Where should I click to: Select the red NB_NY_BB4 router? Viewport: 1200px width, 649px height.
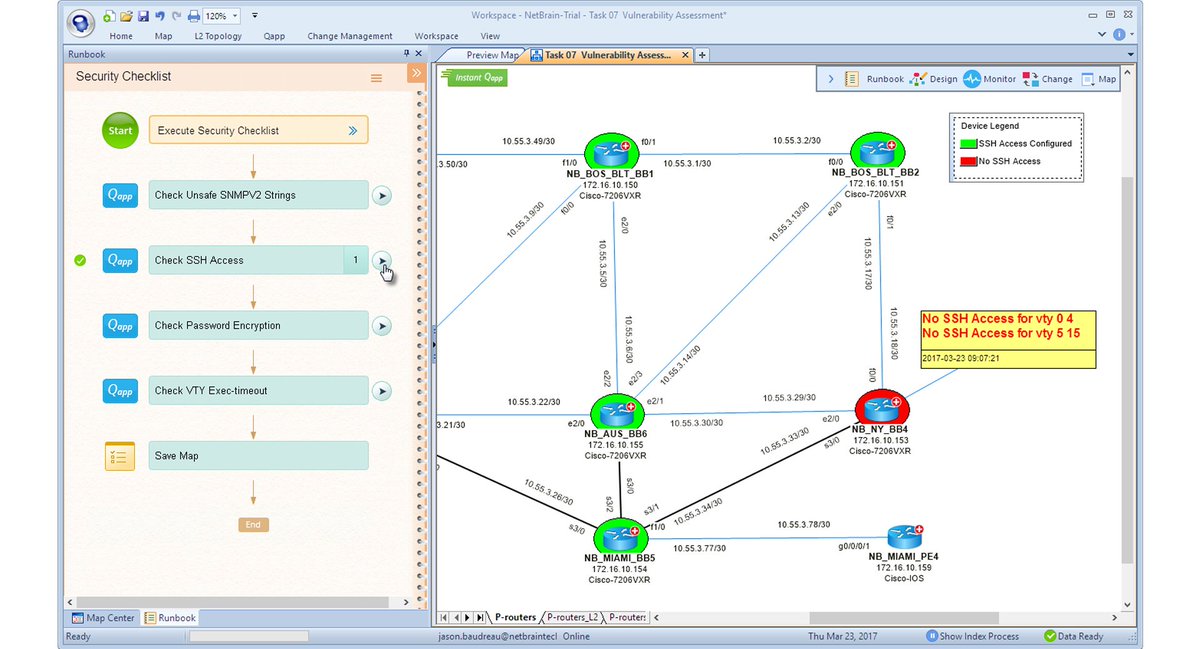point(880,407)
